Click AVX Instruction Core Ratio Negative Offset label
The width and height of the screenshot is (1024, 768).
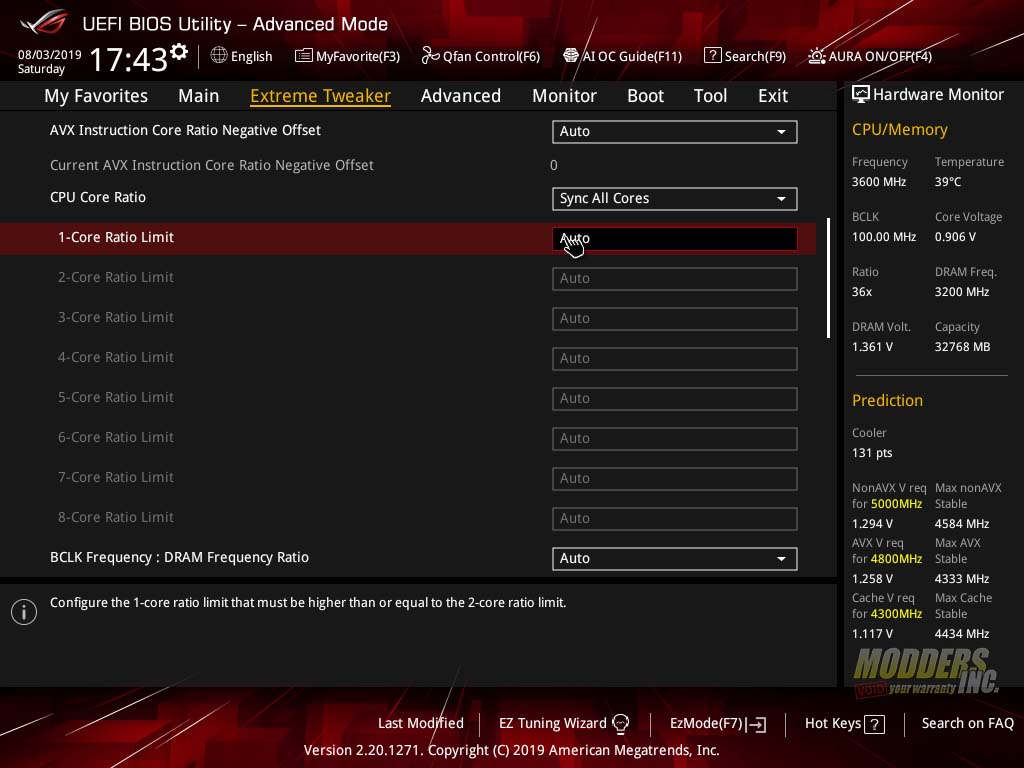point(185,130)
